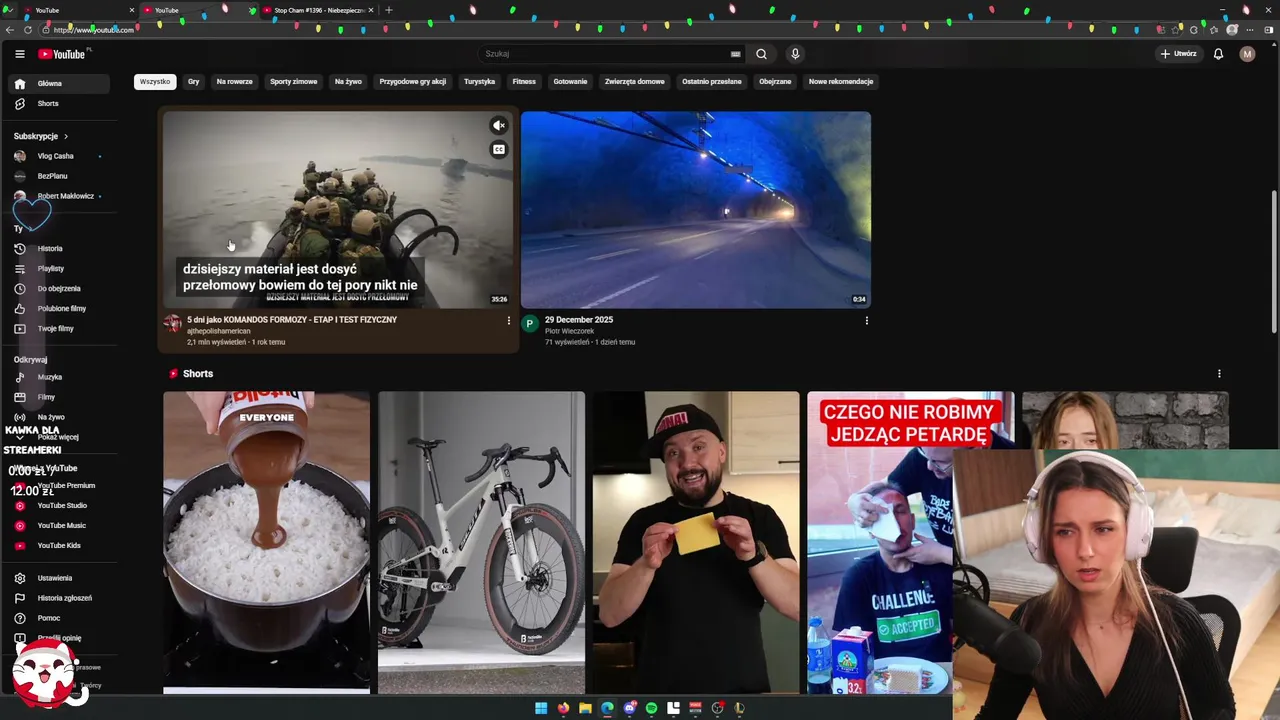The image size is (1280, 720).
Task: Expand Pokaż więcej in sidebar
Action: pos(60,437)
